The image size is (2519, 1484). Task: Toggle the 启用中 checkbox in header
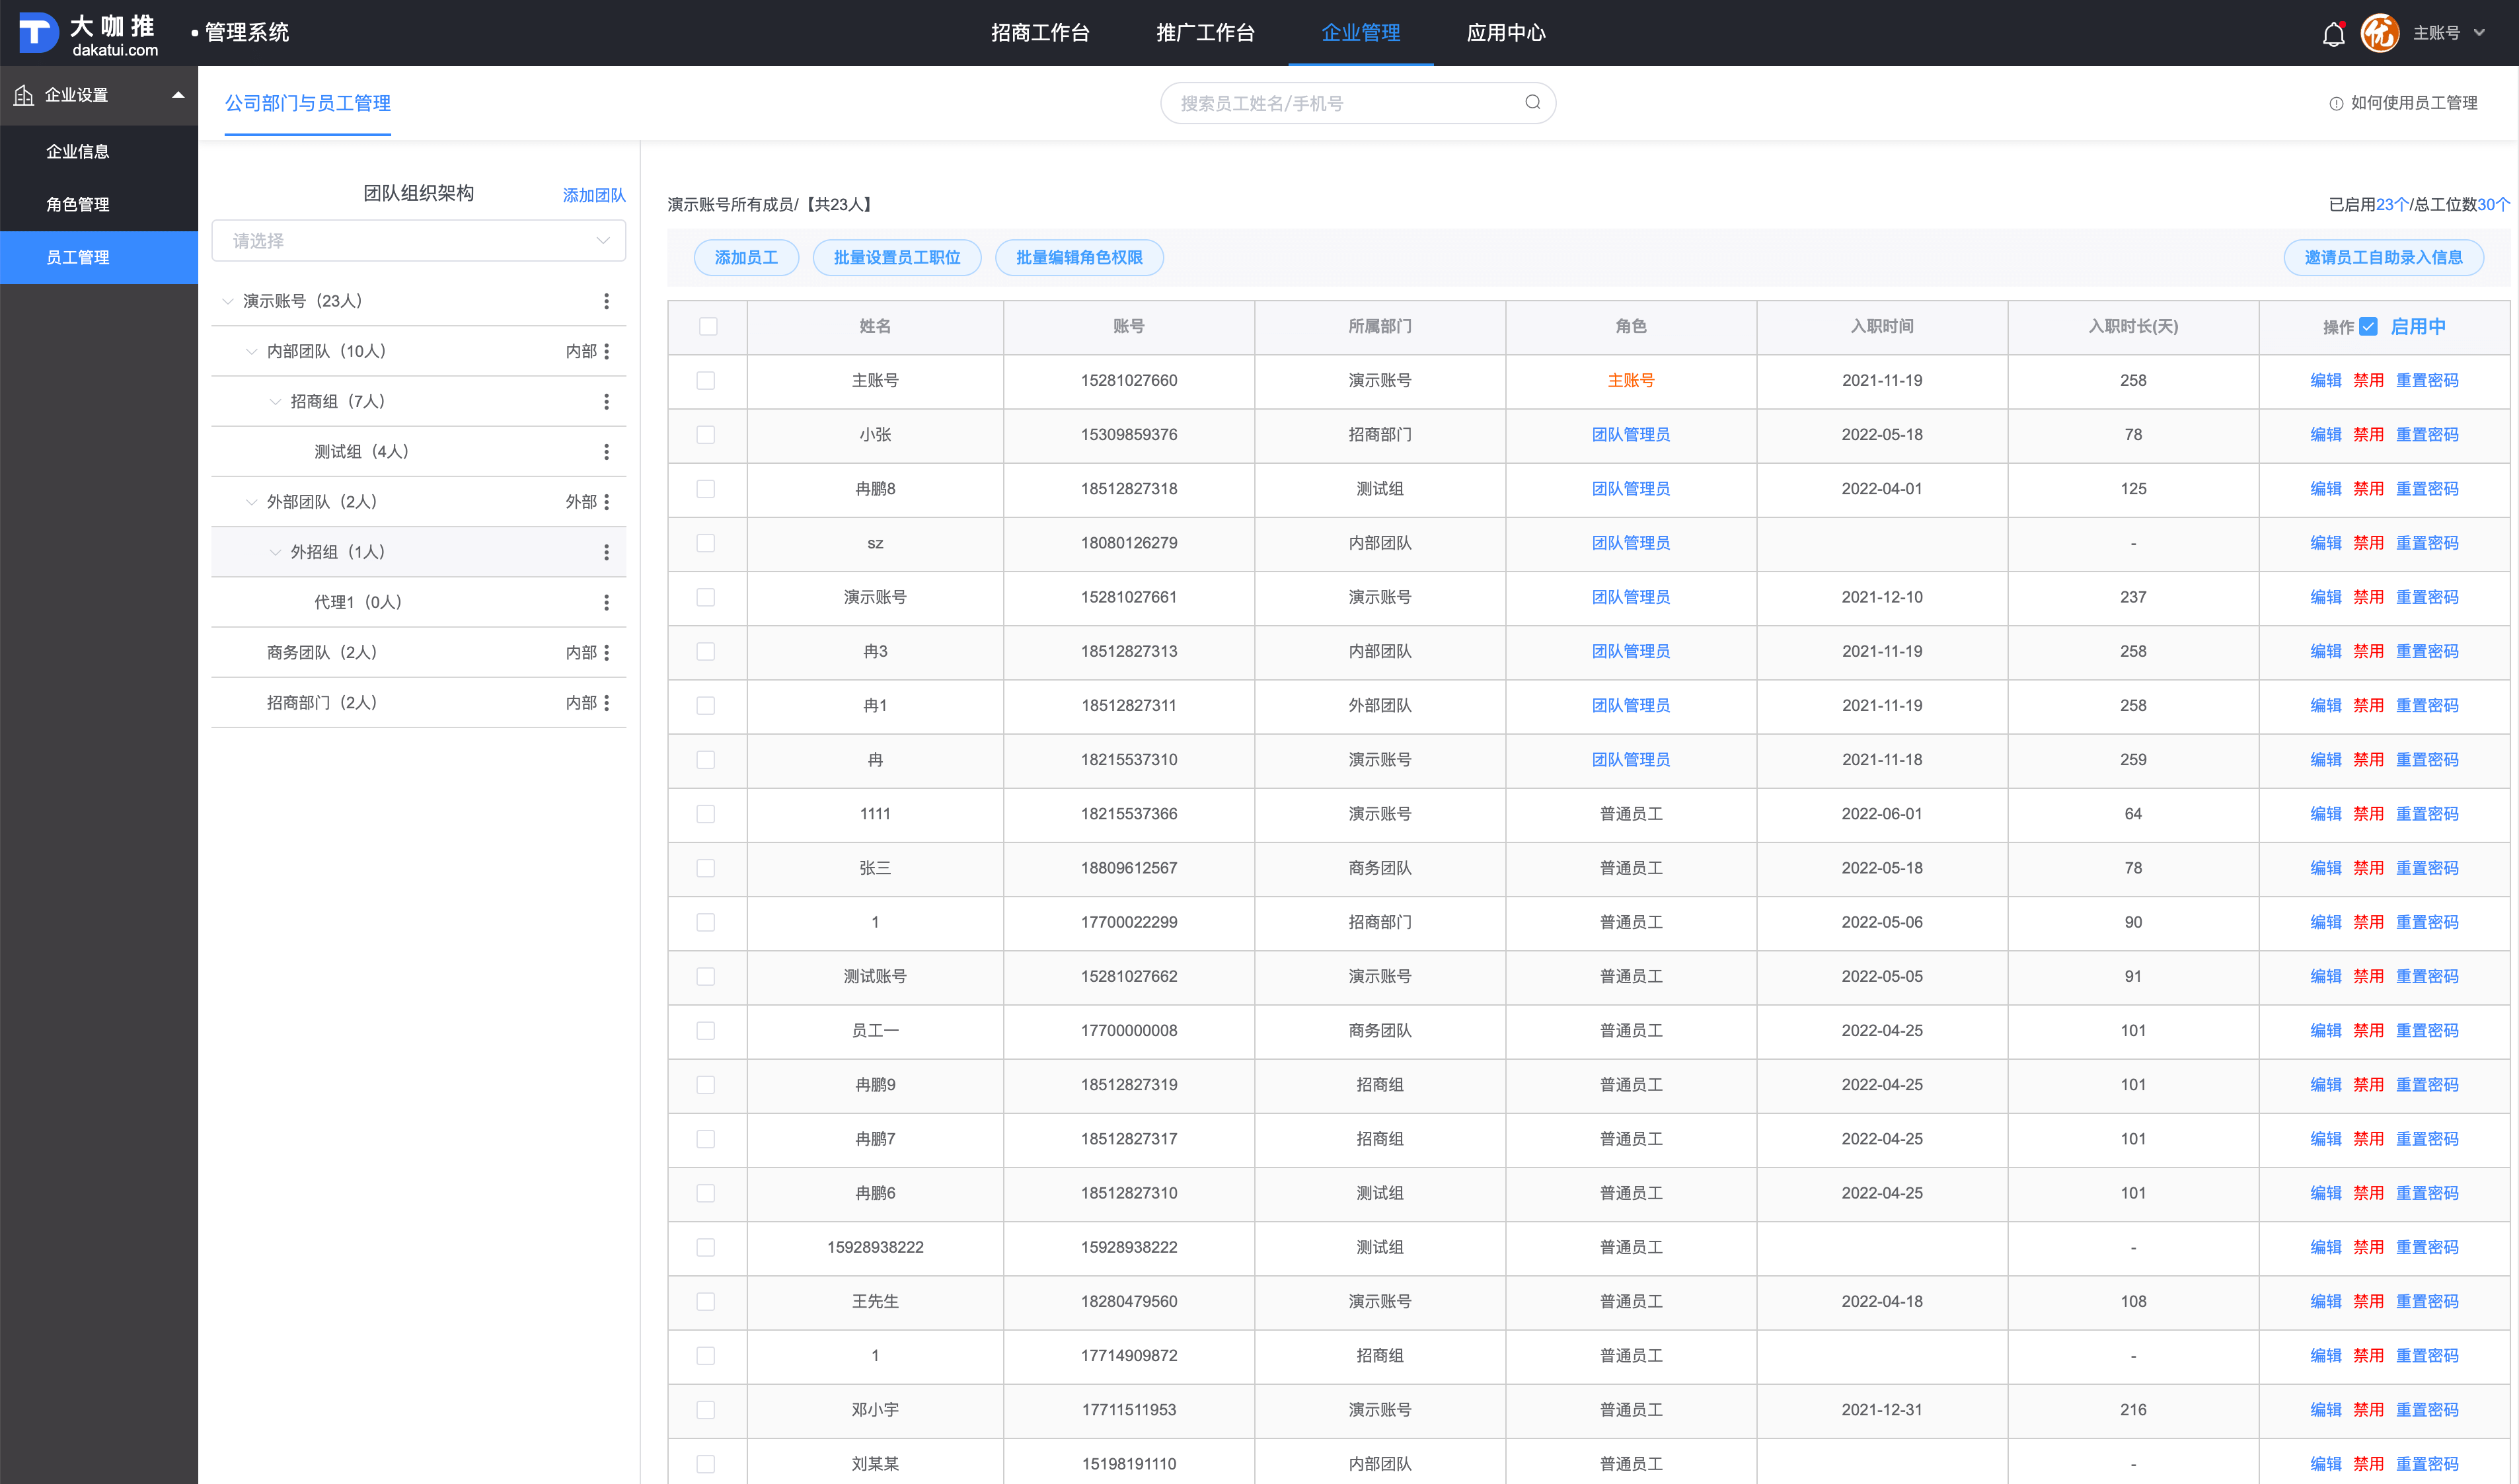pos(2368,326)
